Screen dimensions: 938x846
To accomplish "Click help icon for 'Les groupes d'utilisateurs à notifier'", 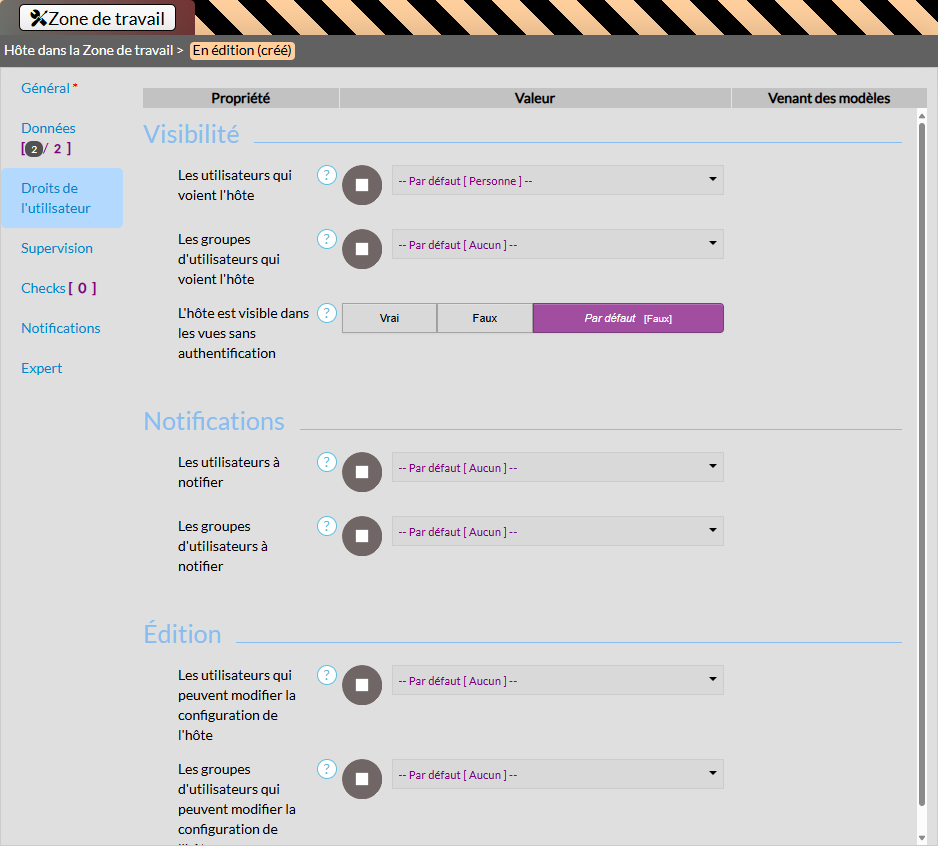I will click(x=327, y=526).
